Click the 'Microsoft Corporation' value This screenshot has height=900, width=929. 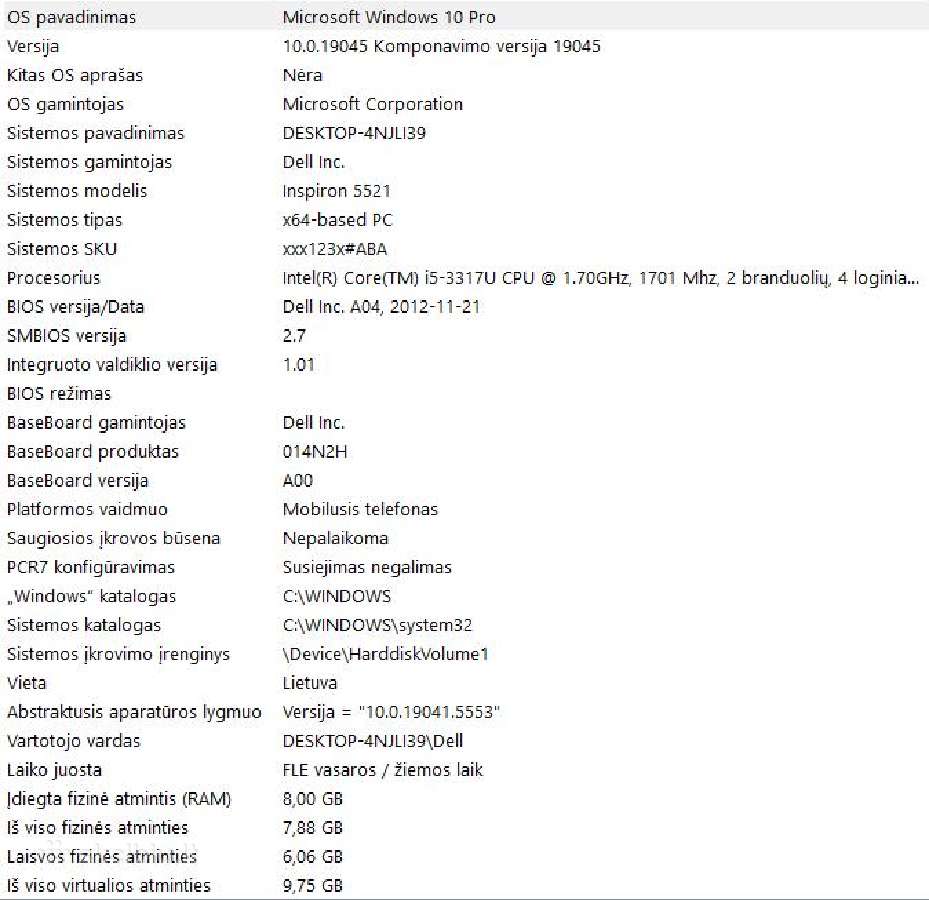373,104
